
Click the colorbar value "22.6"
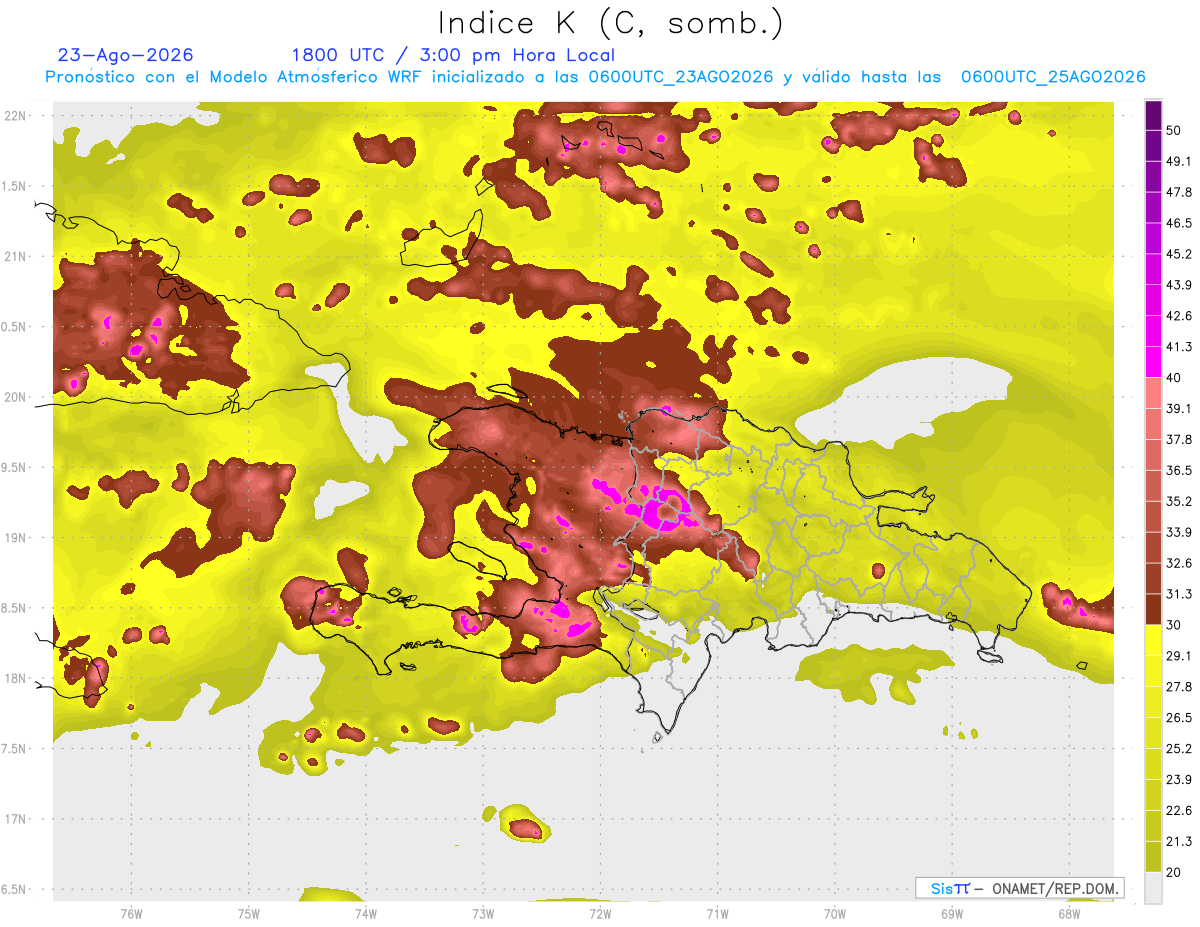[1179, 810]
